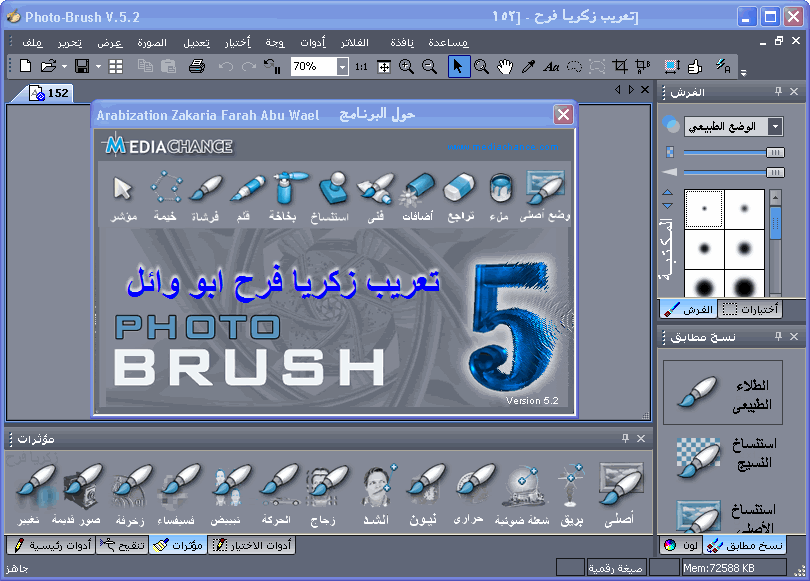This screenshot has width=810, height=581.
Task: Switch to the أدوات الاختيار selection tools tab
Action: 252,545
